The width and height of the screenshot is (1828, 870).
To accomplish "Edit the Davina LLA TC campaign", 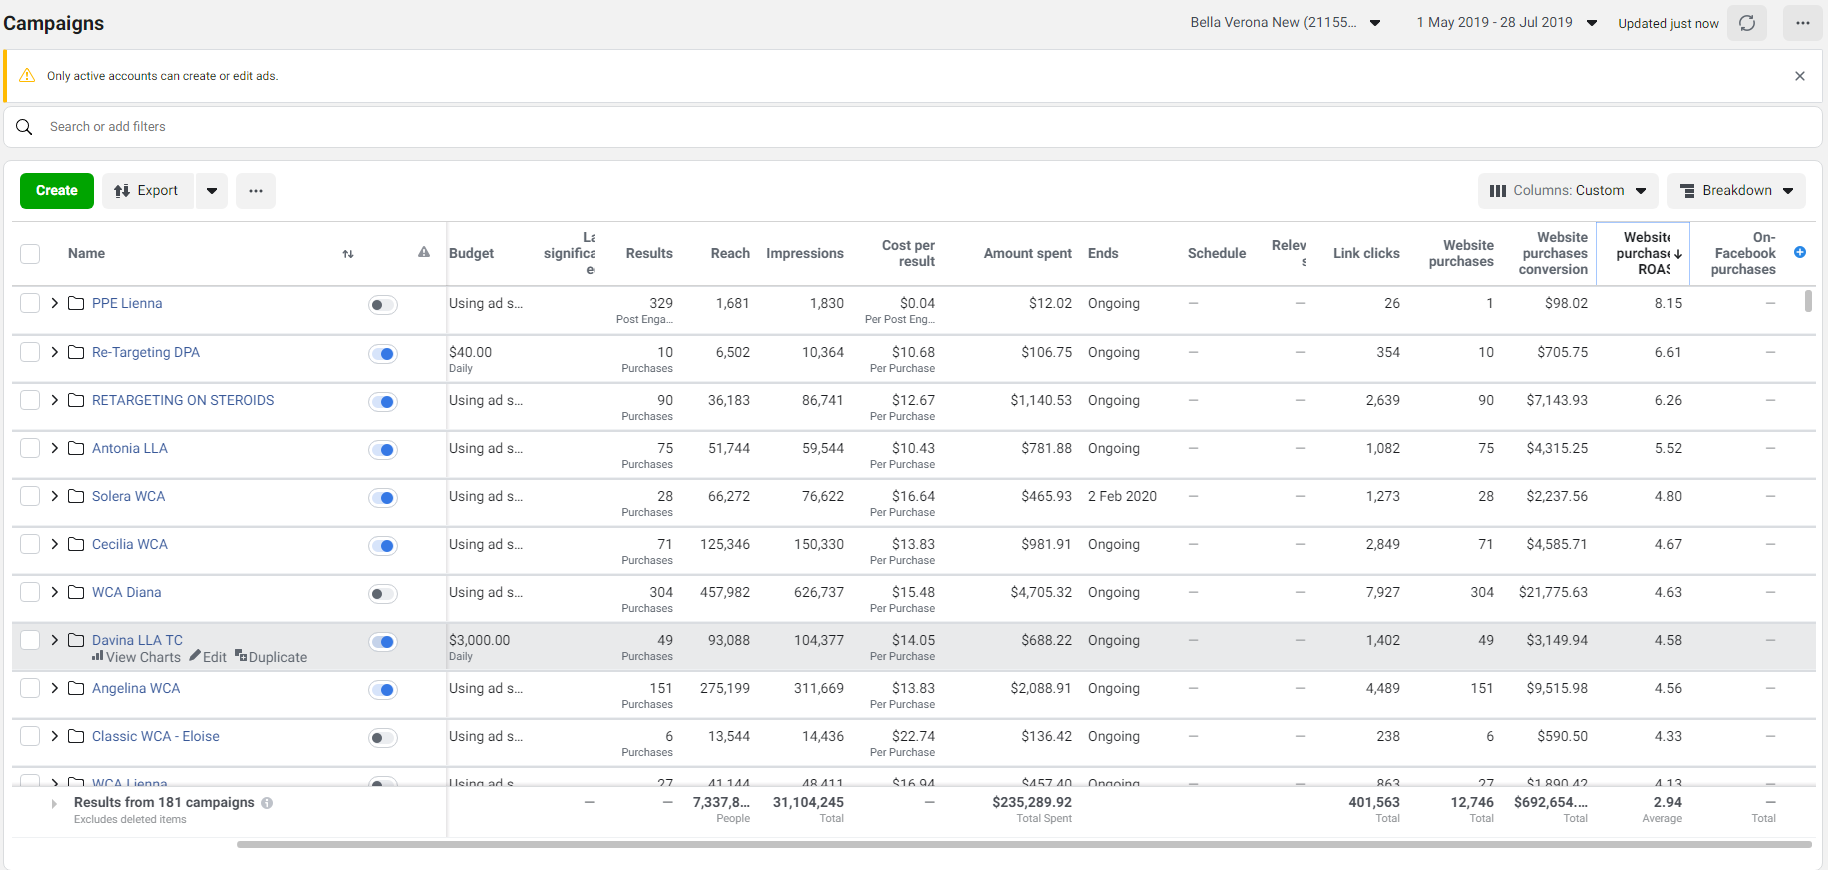I will tap(208, 657).
